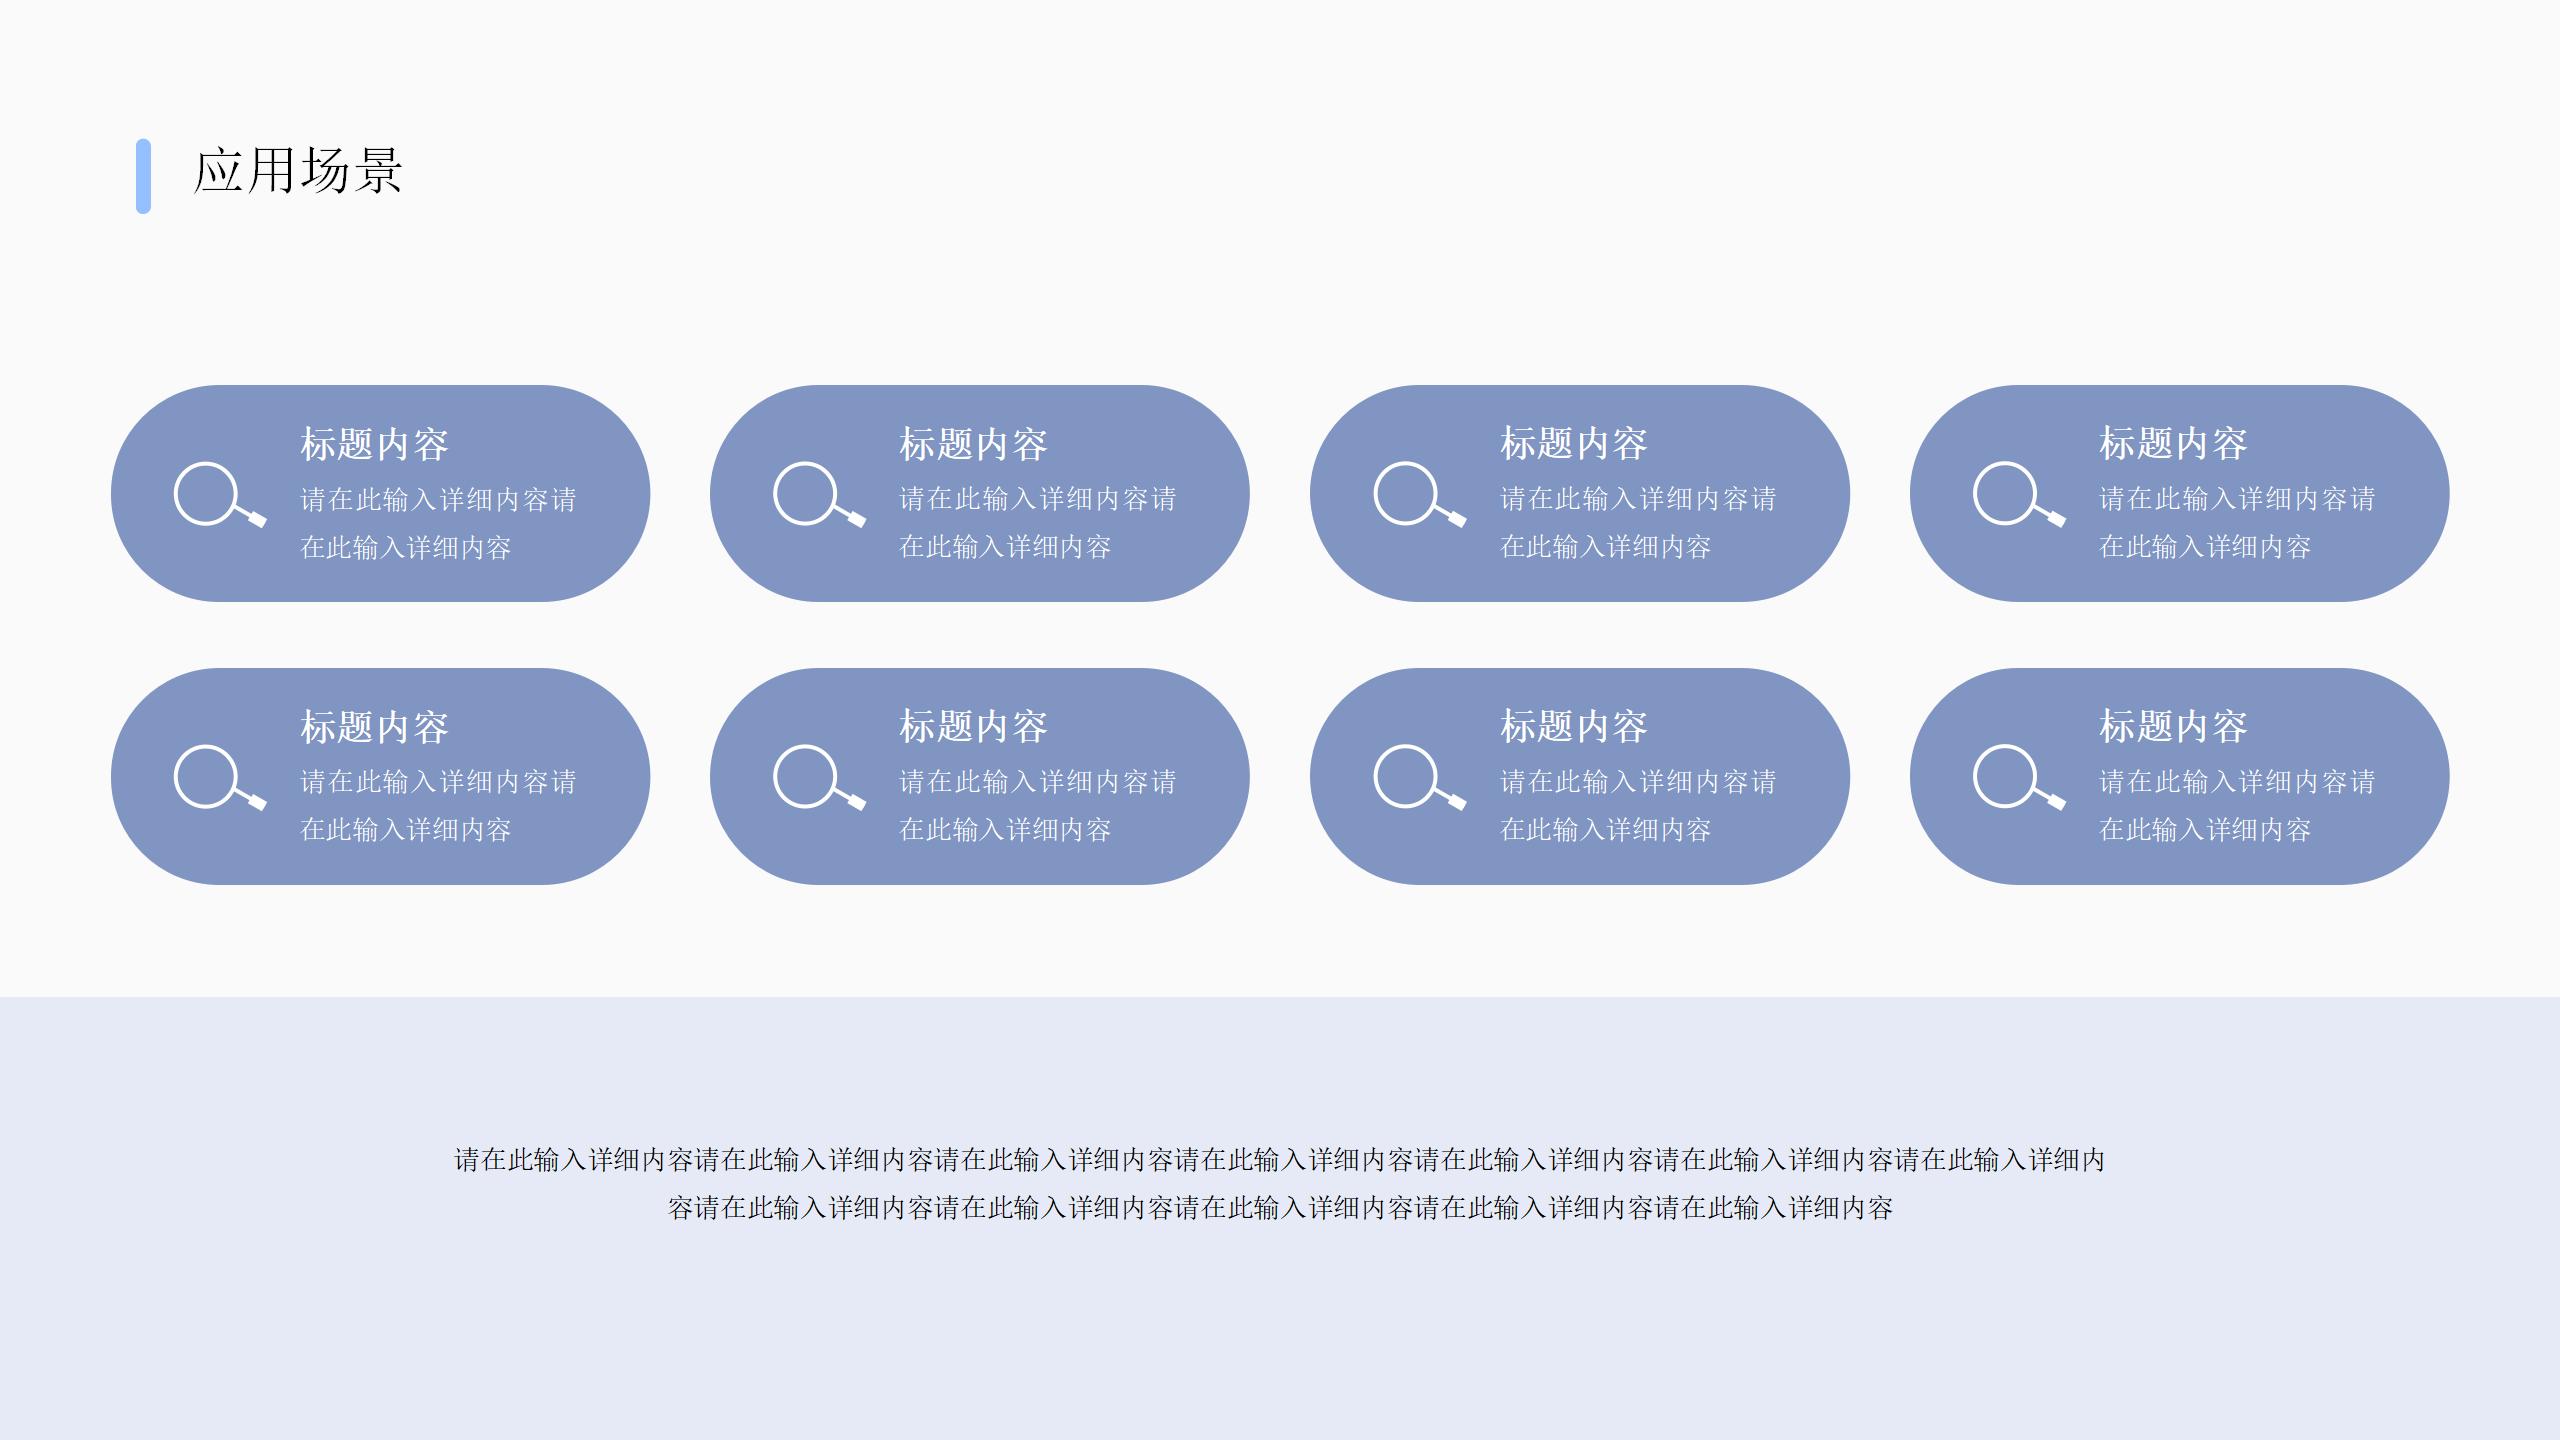Select 标题内容 title in top row's third card

tap(1574, 444)
